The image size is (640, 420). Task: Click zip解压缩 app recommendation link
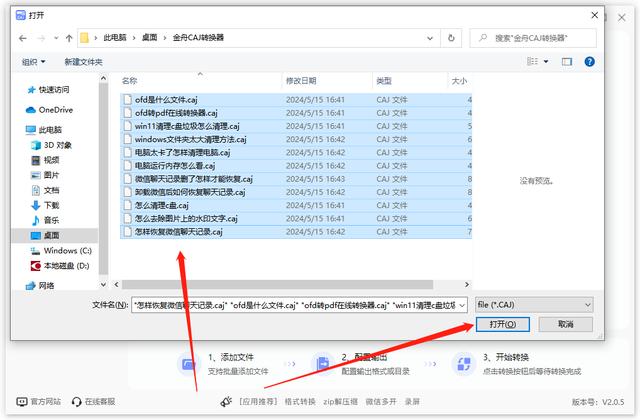[340, 402]
